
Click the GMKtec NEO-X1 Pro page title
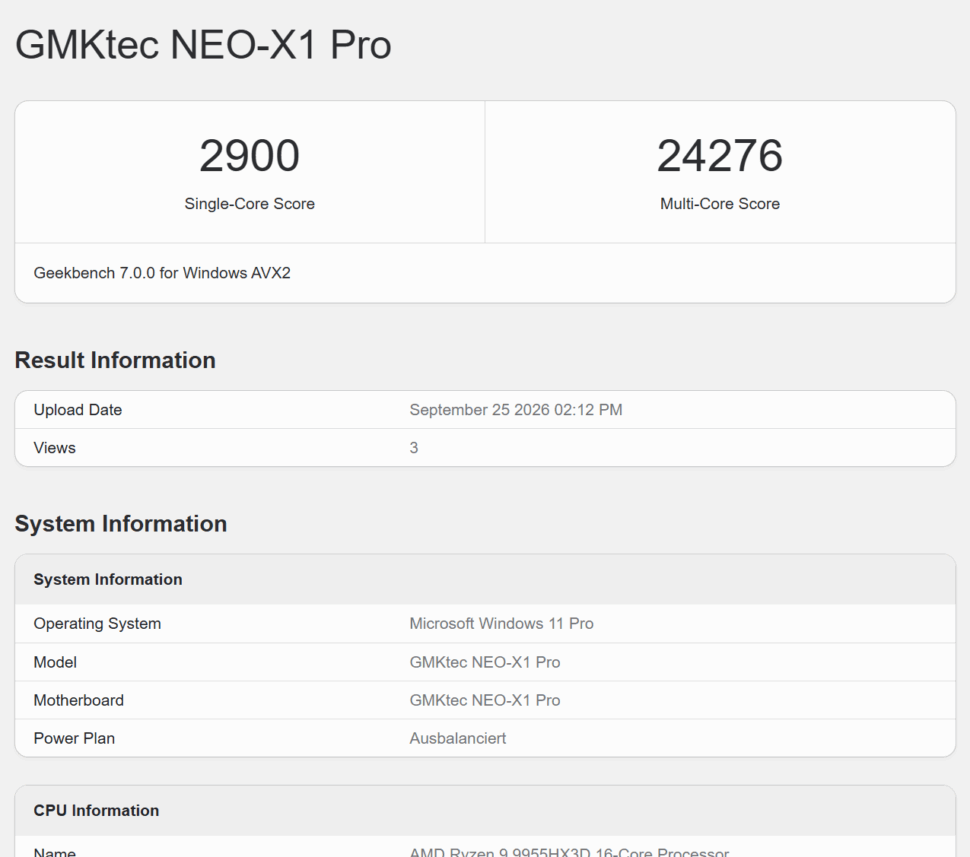click(203, 45)
